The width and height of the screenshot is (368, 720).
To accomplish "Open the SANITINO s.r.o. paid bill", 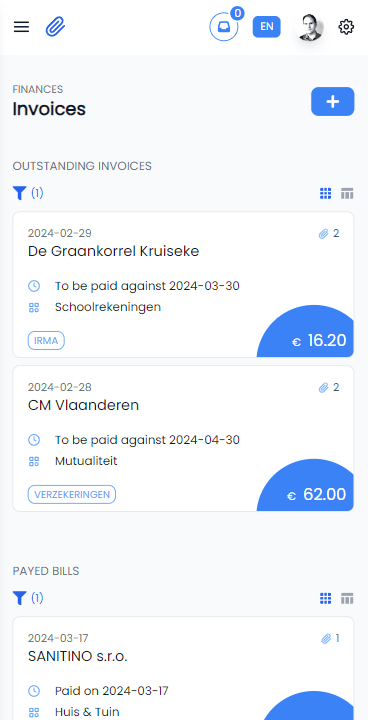I will tap(183, 668).
